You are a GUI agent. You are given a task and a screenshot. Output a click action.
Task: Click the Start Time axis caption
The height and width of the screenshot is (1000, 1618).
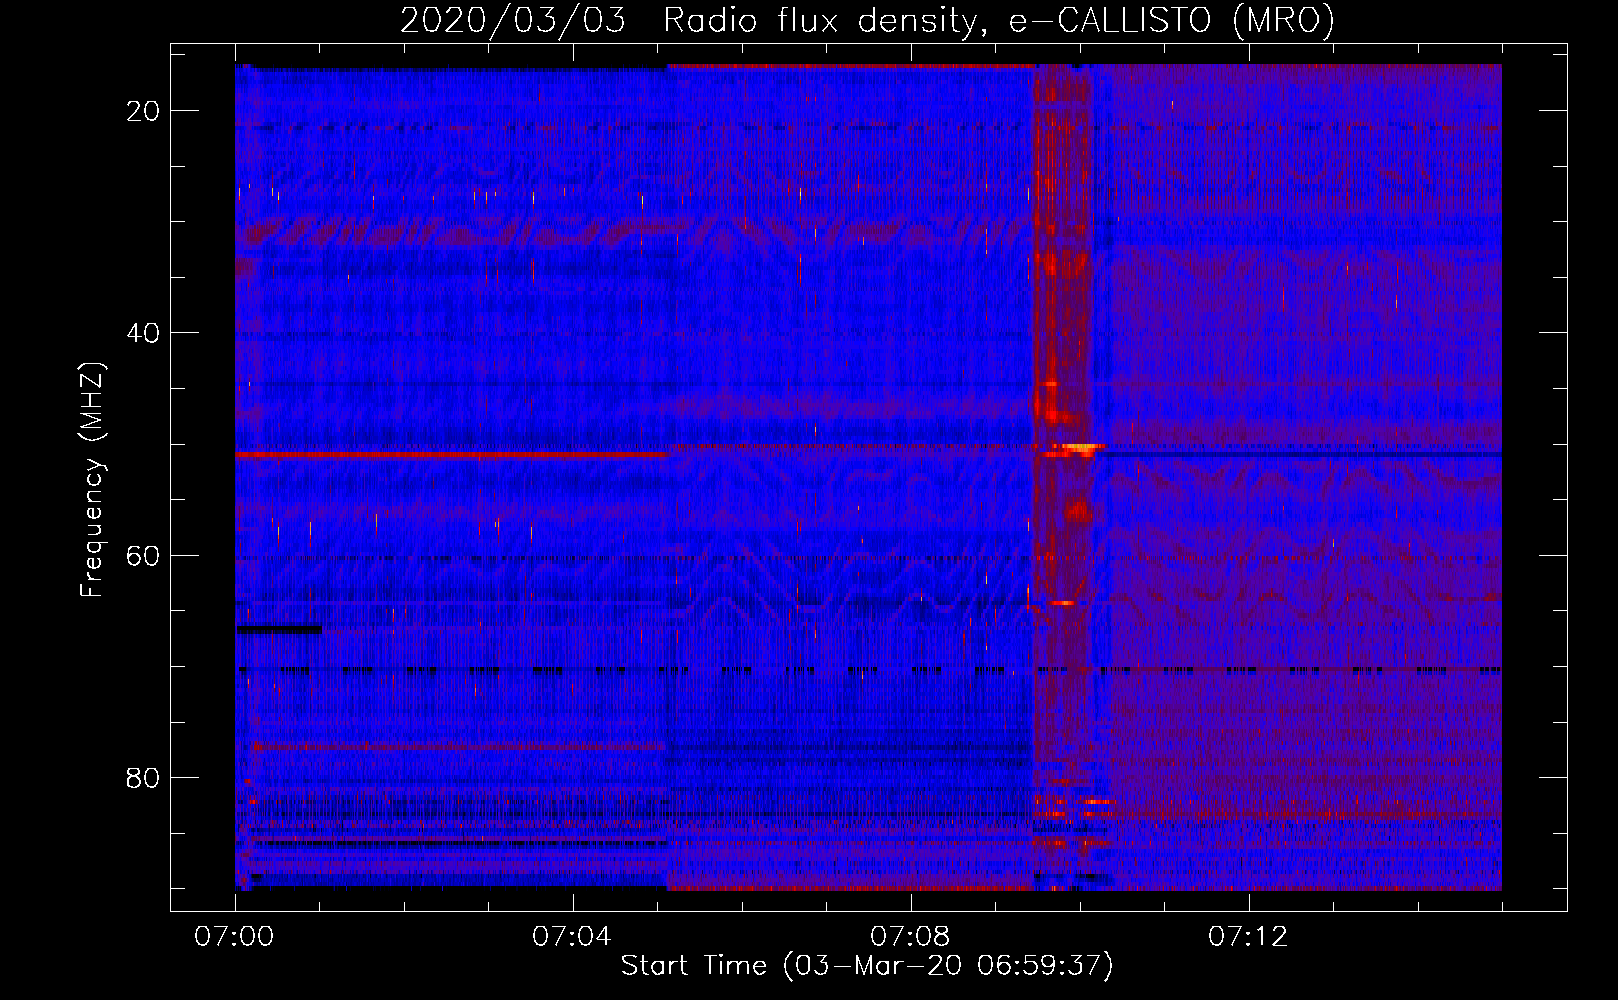point(867,966)
